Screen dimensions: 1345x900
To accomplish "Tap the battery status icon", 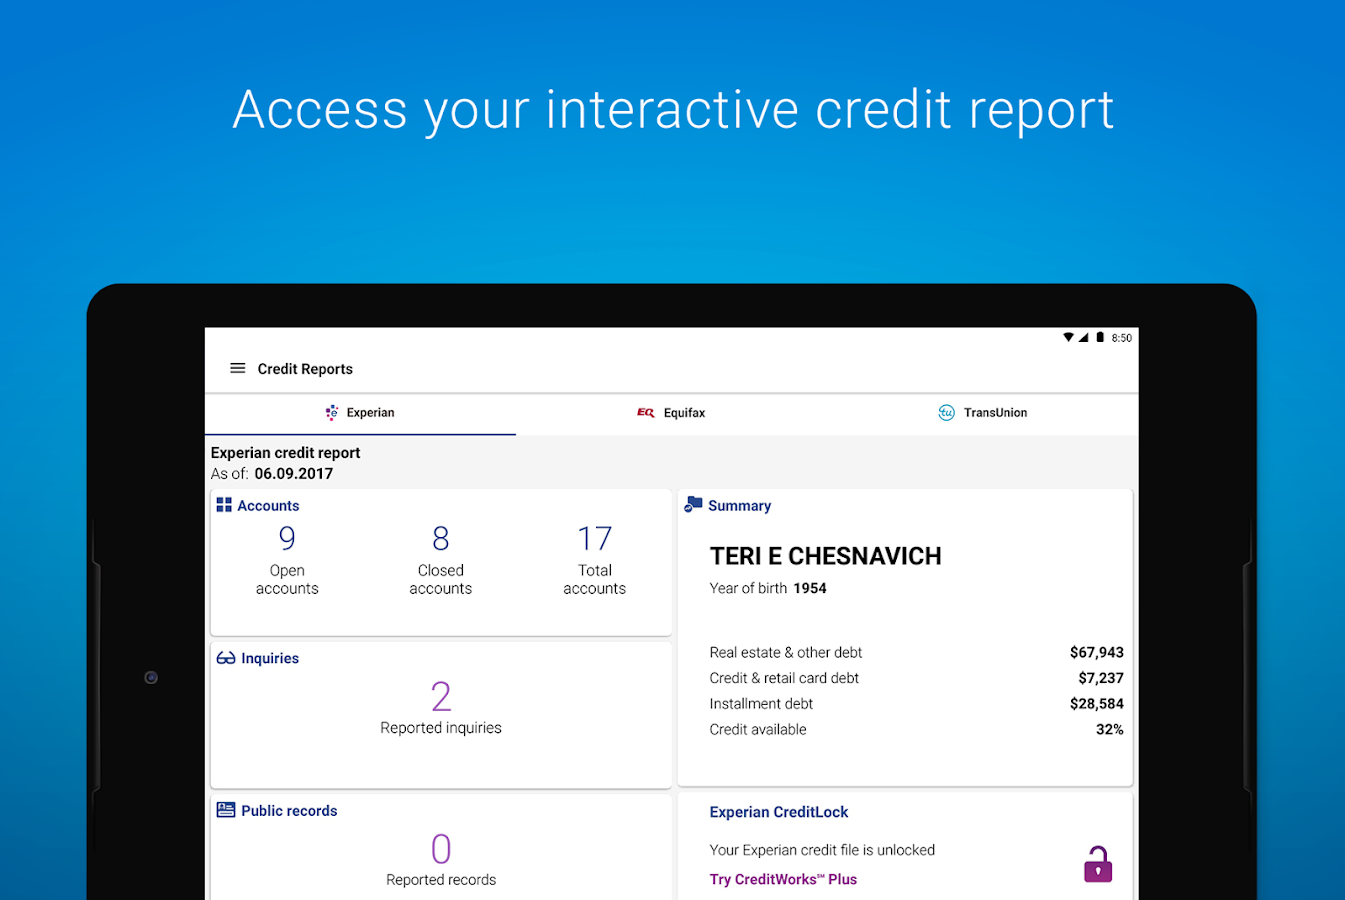I will (x=1100, y=338).
